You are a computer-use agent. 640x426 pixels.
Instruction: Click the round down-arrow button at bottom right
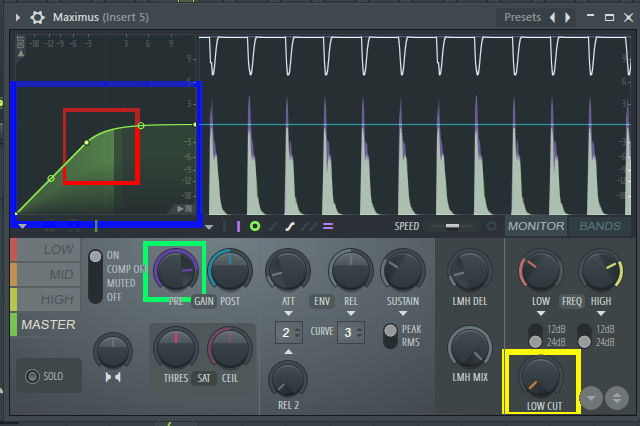pos(591,398)
